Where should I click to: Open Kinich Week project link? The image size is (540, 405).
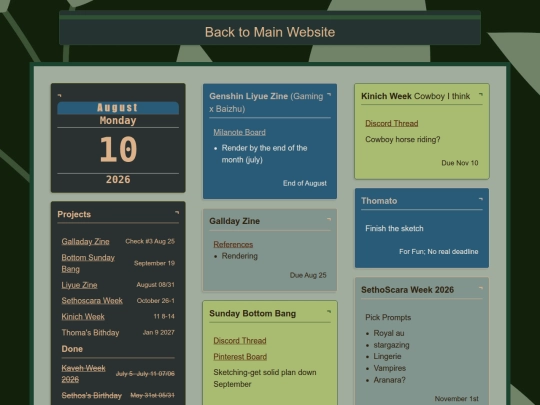coord(83,316)
